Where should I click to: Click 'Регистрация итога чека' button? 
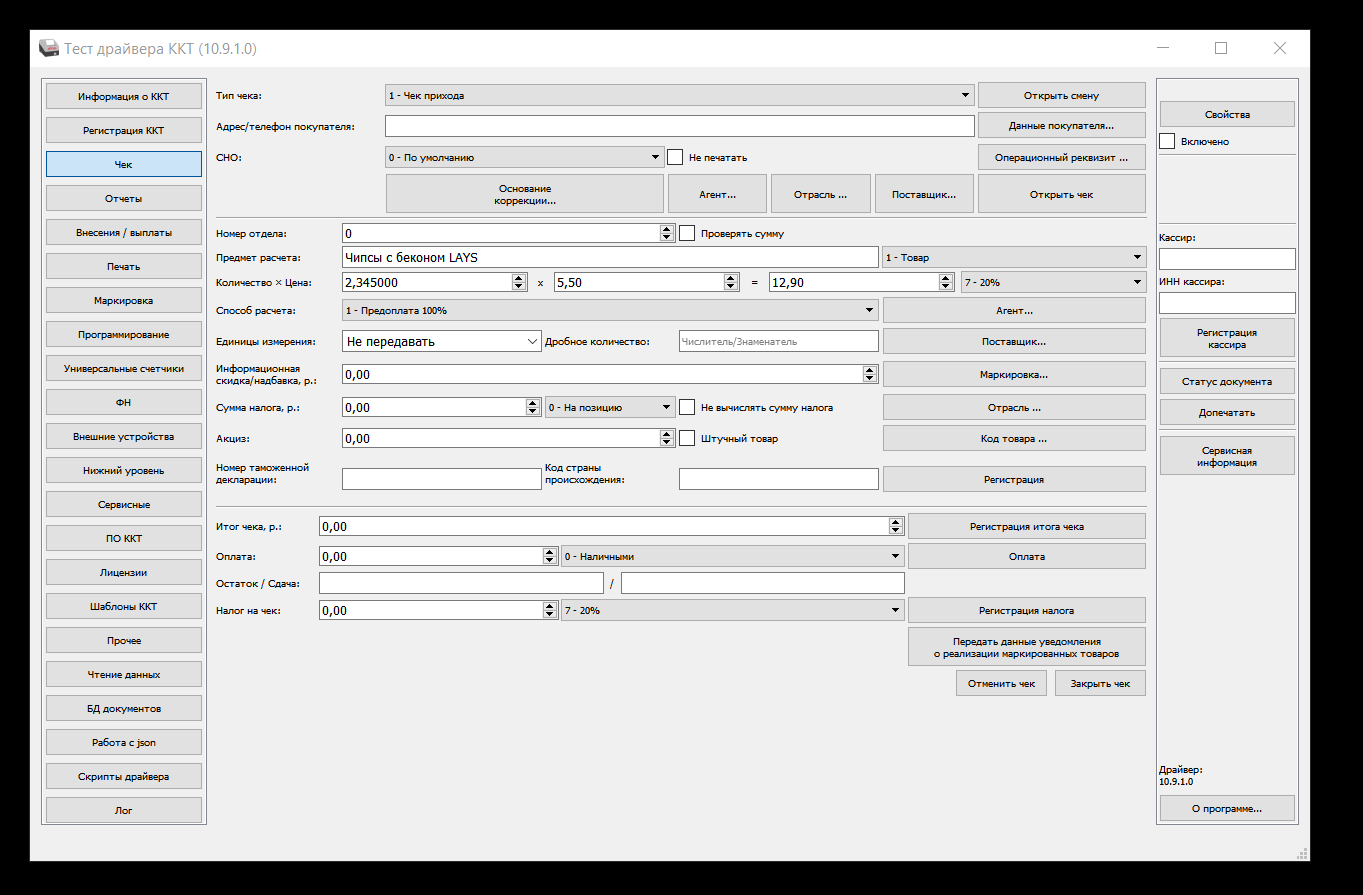[1027, 526]
